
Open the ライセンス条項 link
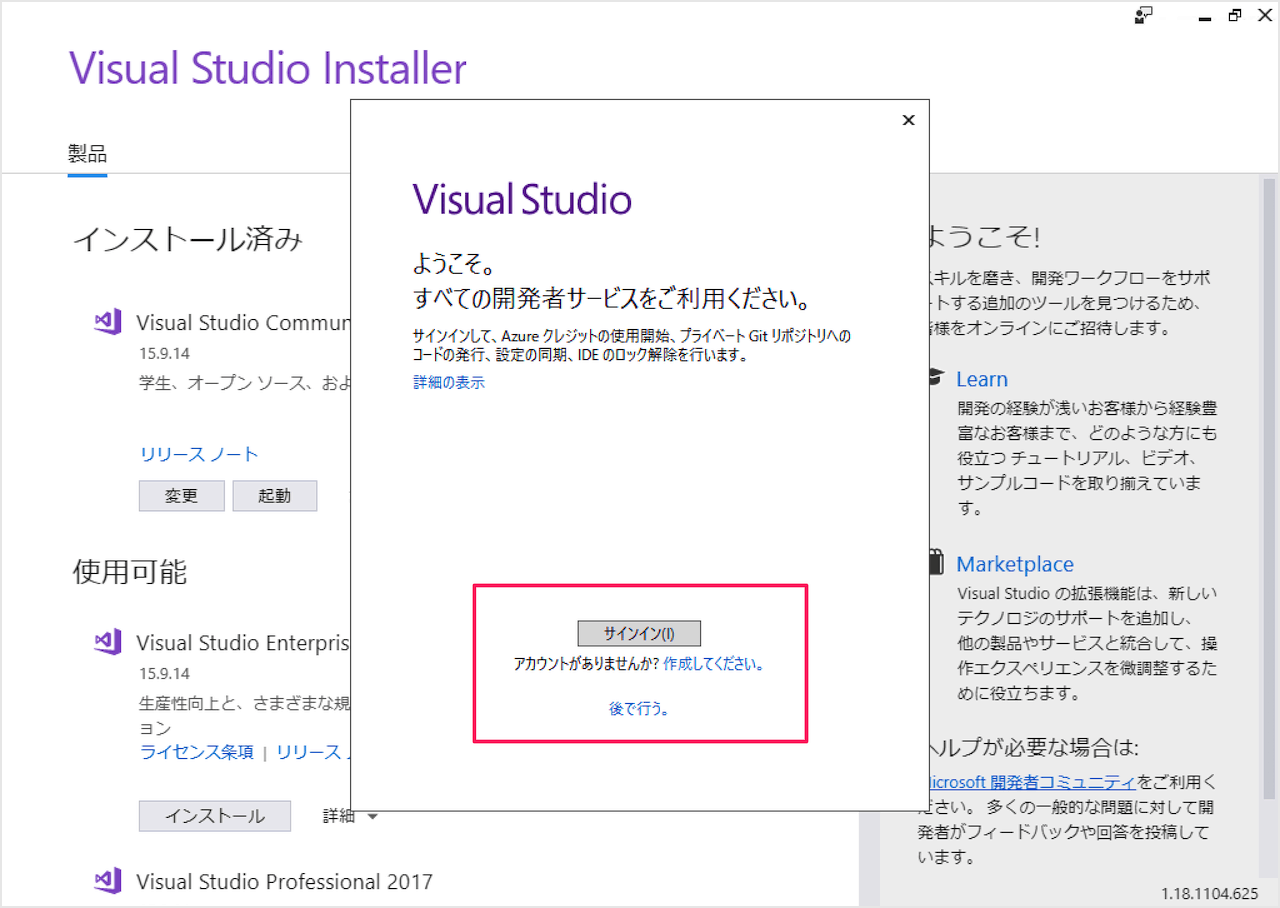[197, 752]
